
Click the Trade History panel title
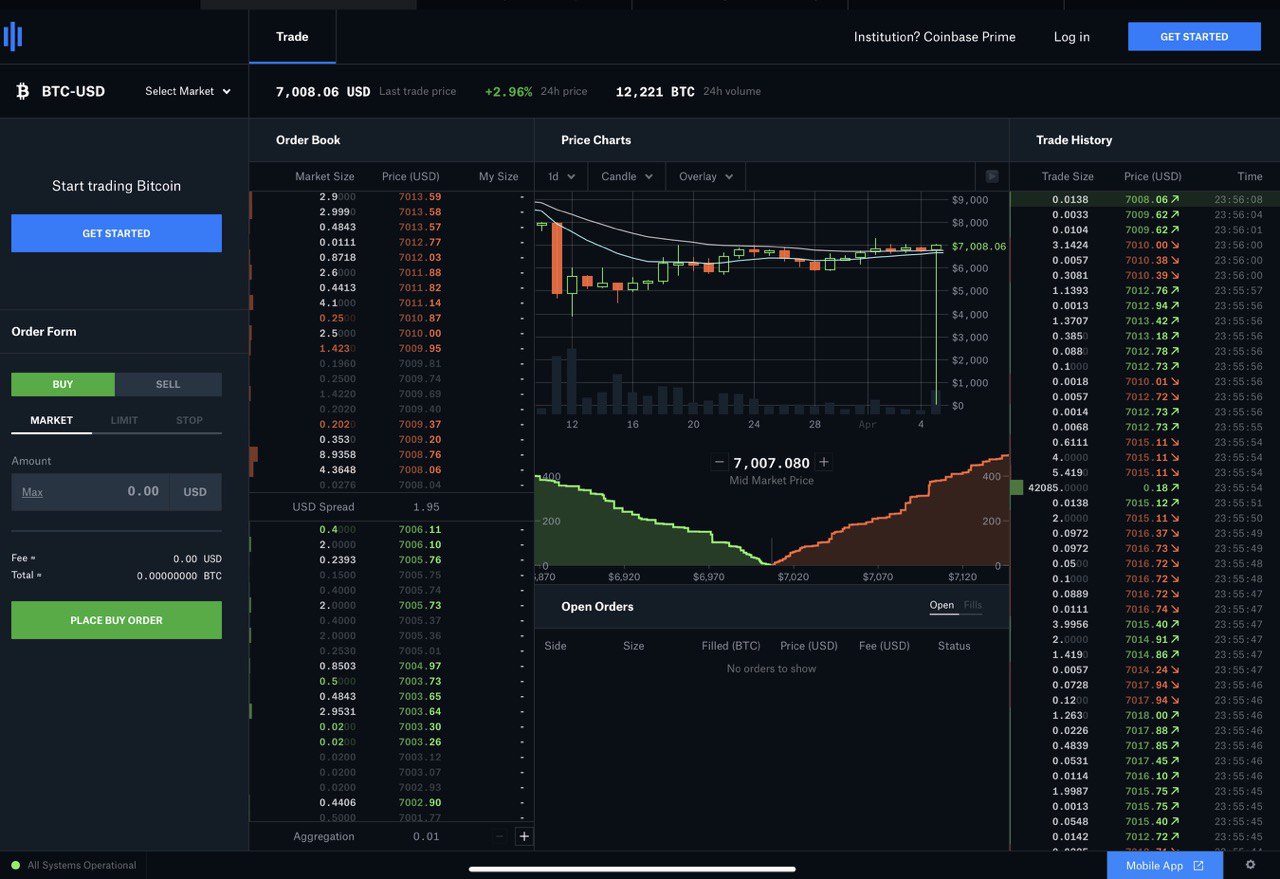click(x=1074, y=140)
